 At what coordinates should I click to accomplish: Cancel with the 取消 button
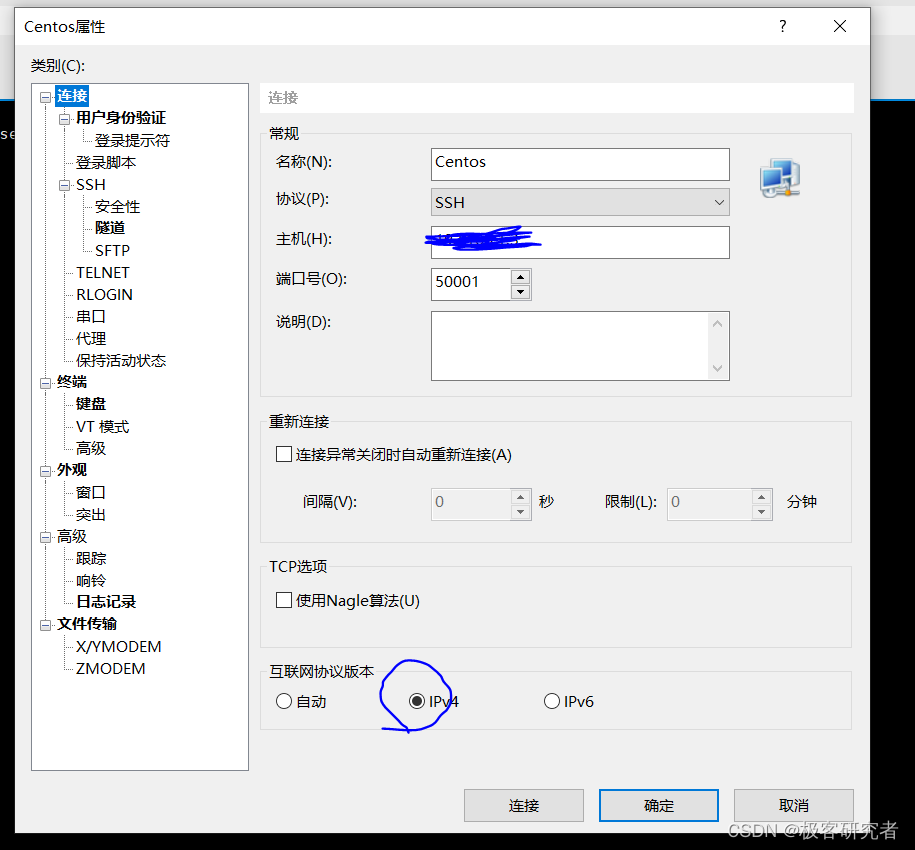[x=794, y=805]
